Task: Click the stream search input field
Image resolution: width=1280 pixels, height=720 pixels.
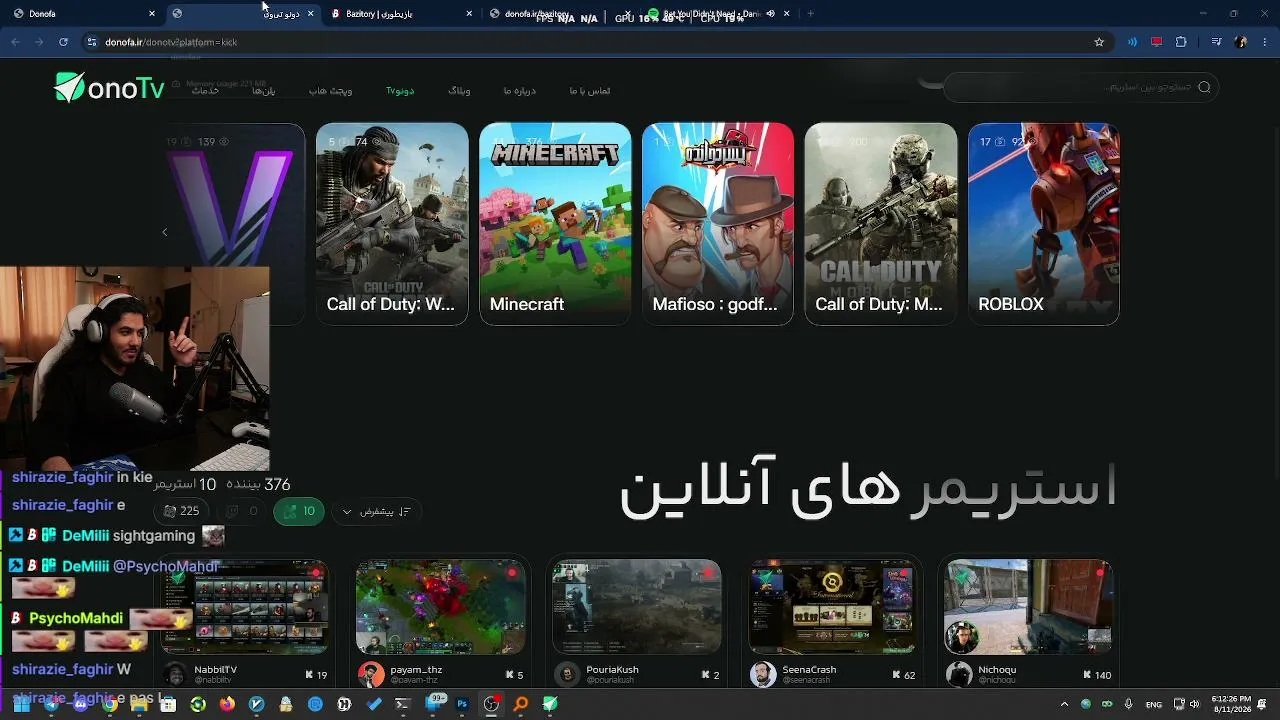Action: 1080,87
